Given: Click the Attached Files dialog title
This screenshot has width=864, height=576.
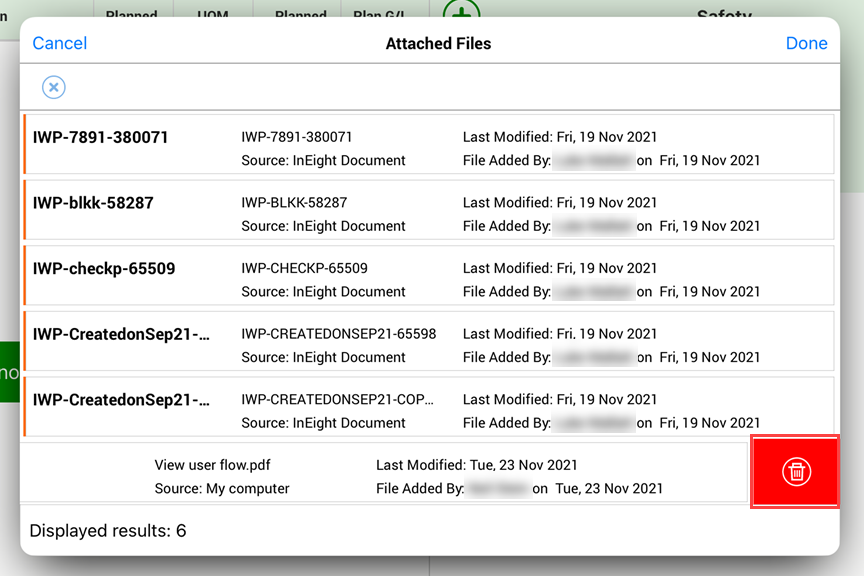Looking at the screenshot, I should click(438, 43).
